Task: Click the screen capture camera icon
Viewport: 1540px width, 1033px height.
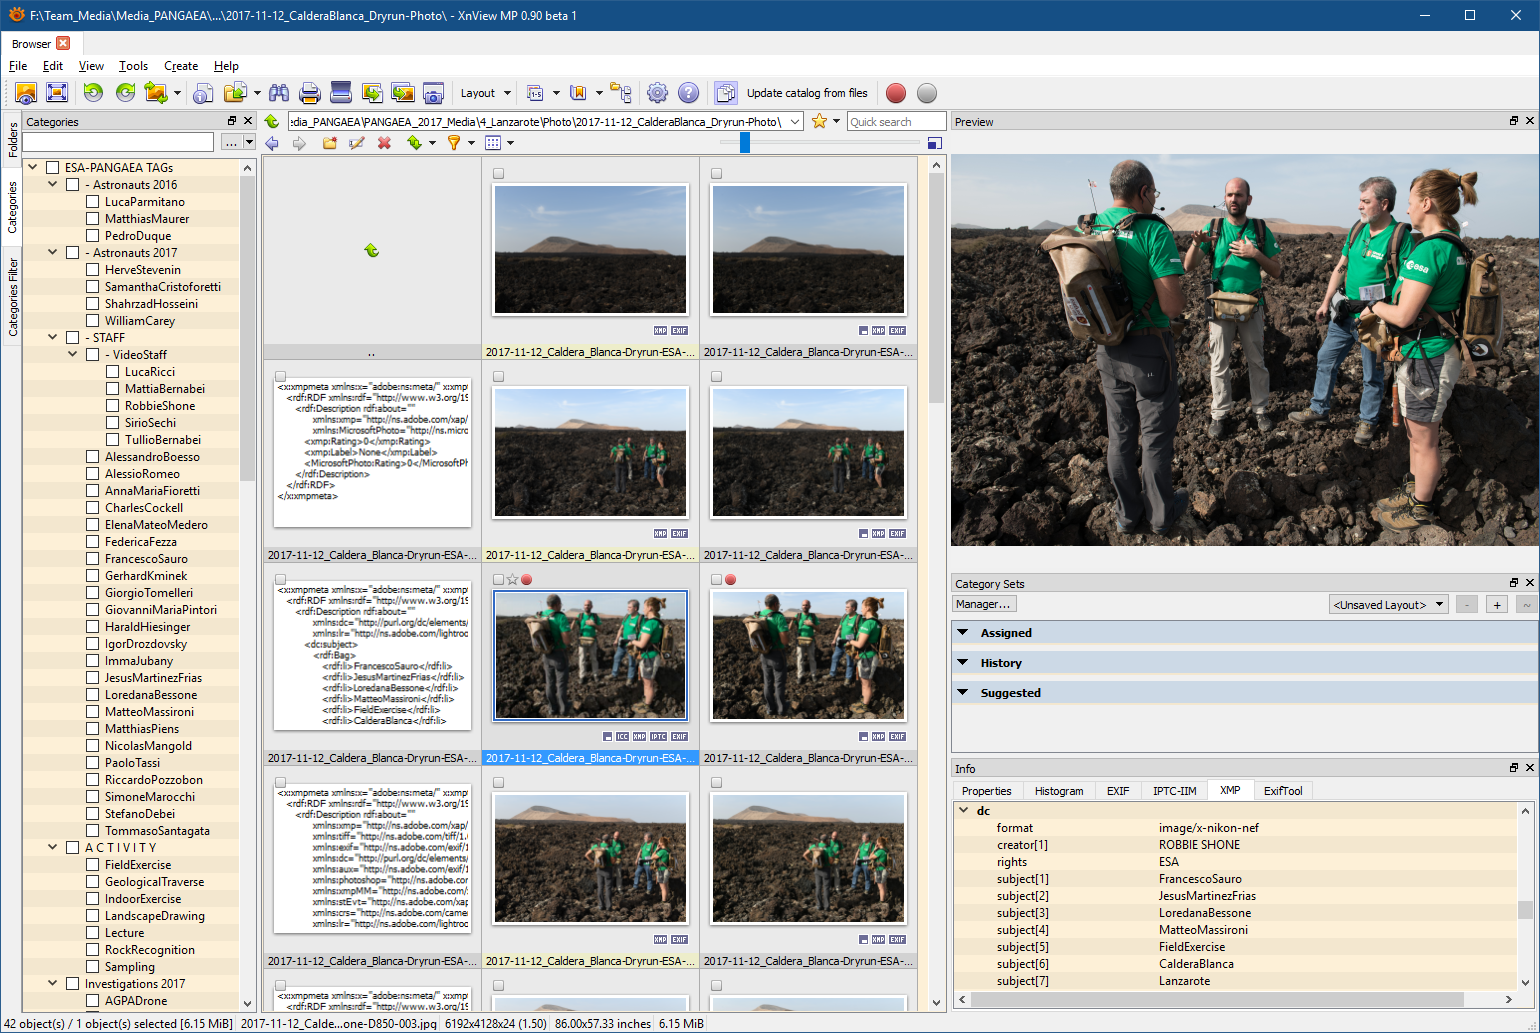Action: coord(433,93)
